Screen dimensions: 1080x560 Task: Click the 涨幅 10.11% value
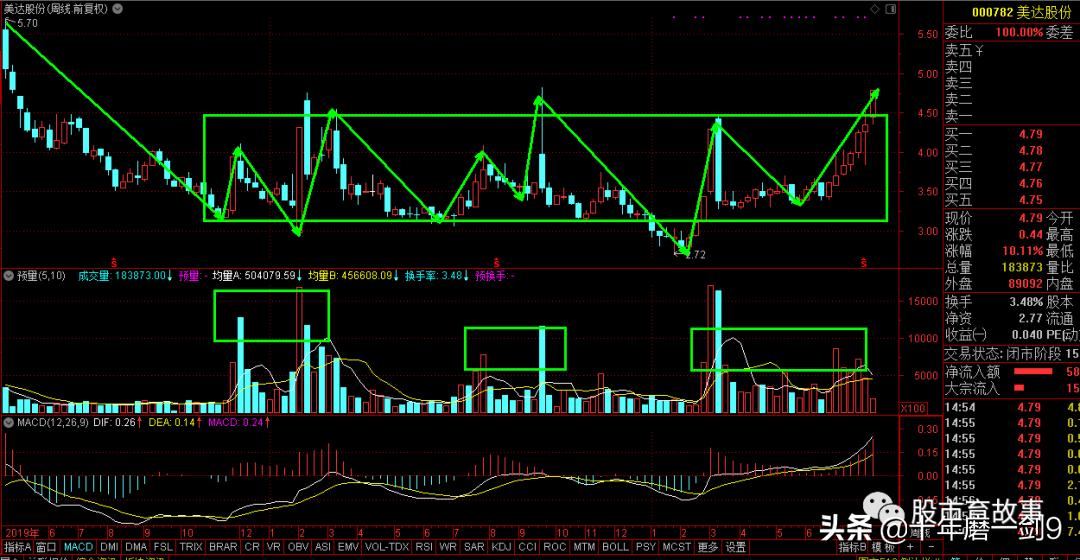(1023, 251)
